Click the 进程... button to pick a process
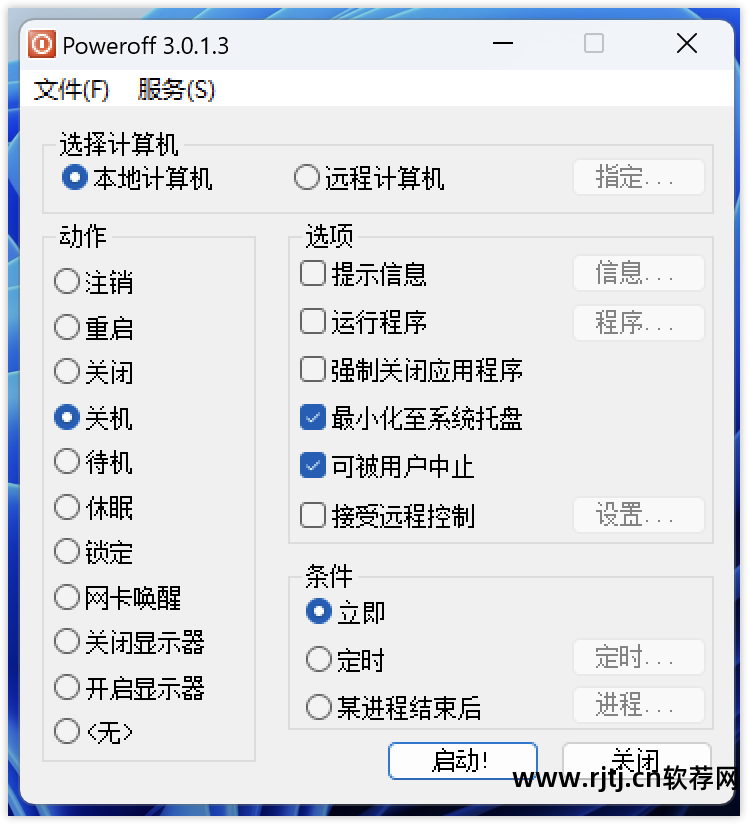The image size is (748, 824). point(637,705)
